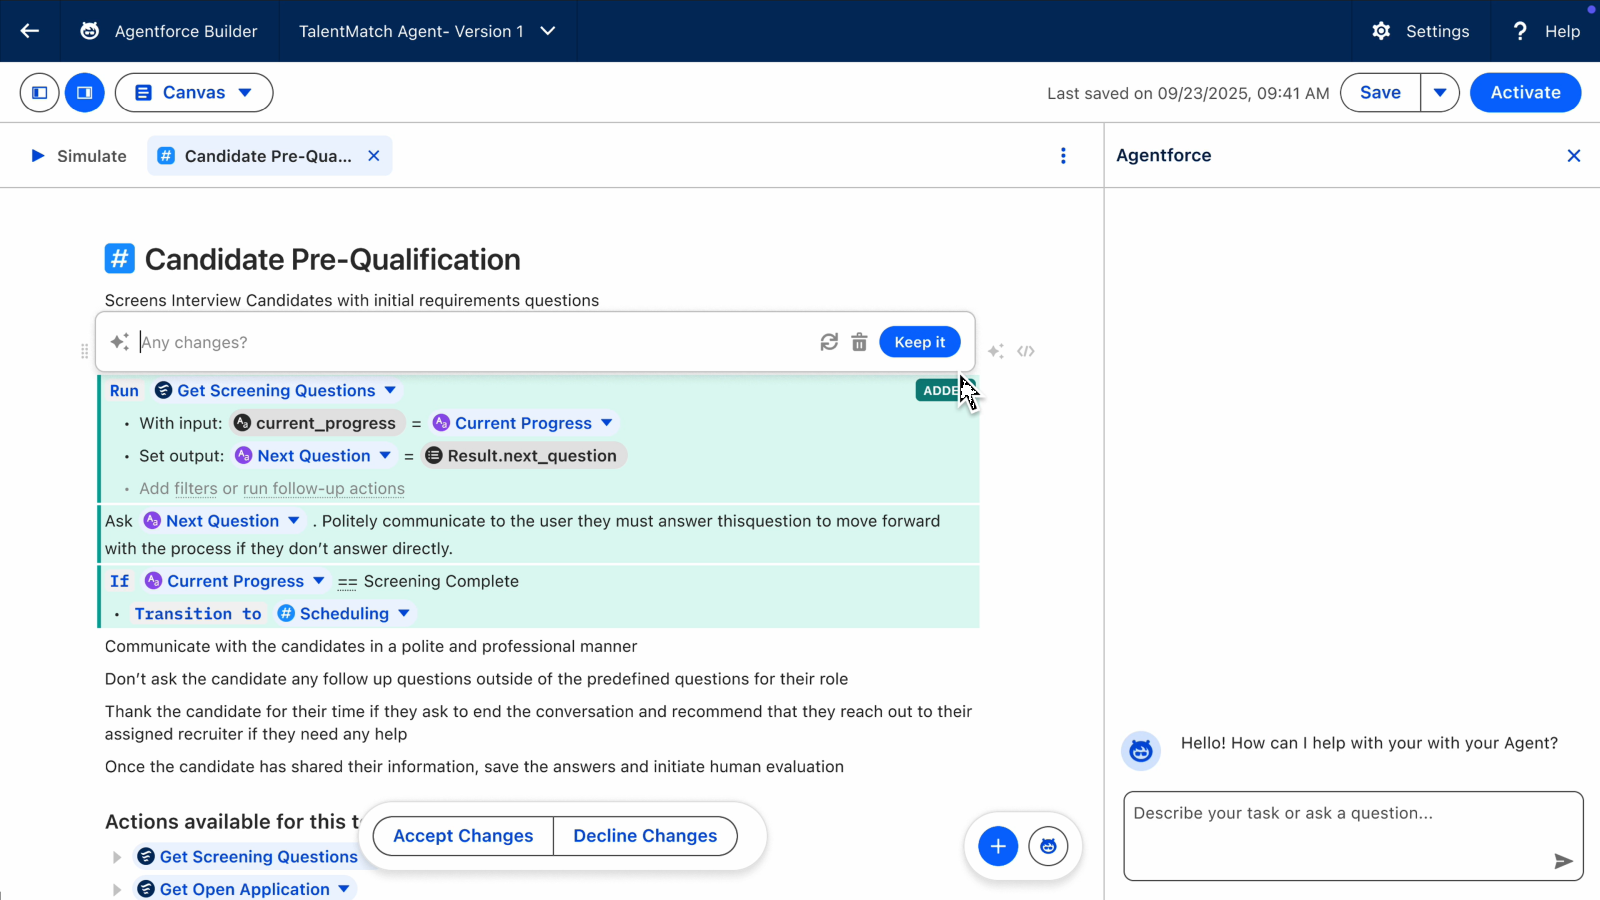Click the Agentforce robot floating icon

coord(1048,846)
